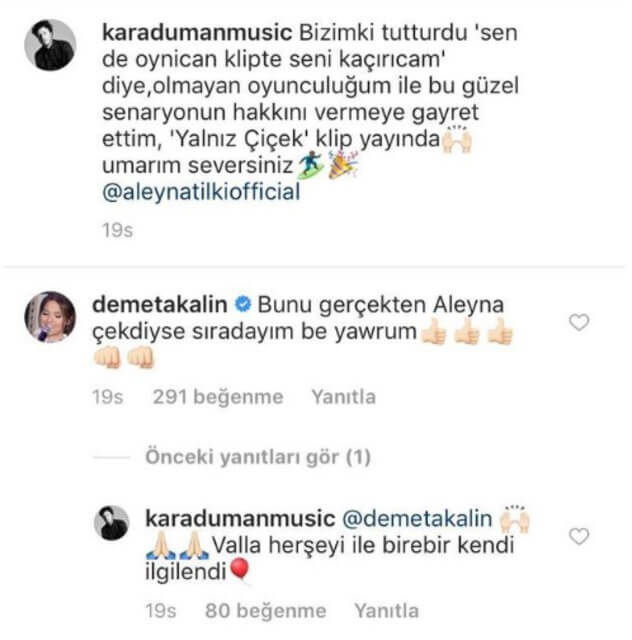Open the @aleynatilkiofficial mention

(x=201, y=192)
